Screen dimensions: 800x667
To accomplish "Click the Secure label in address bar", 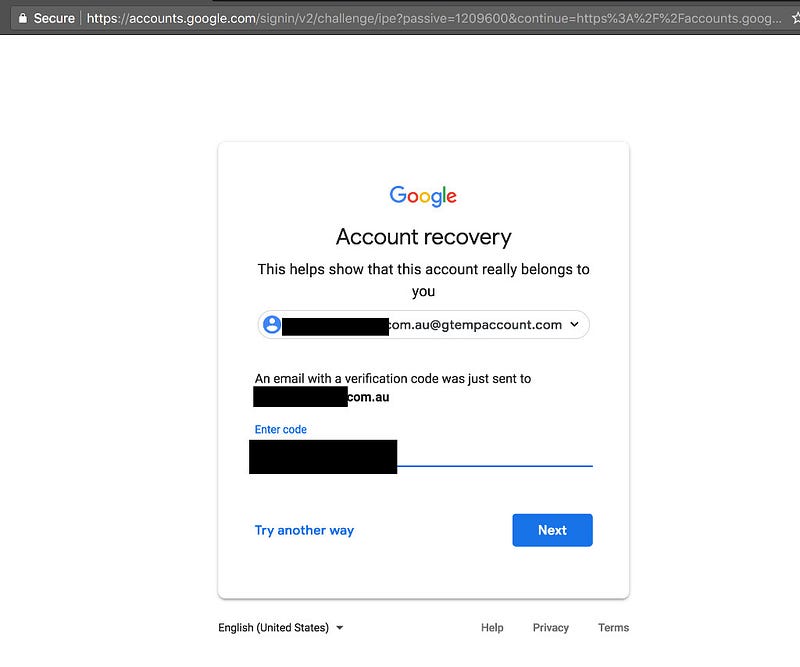I will pos(54,18).
